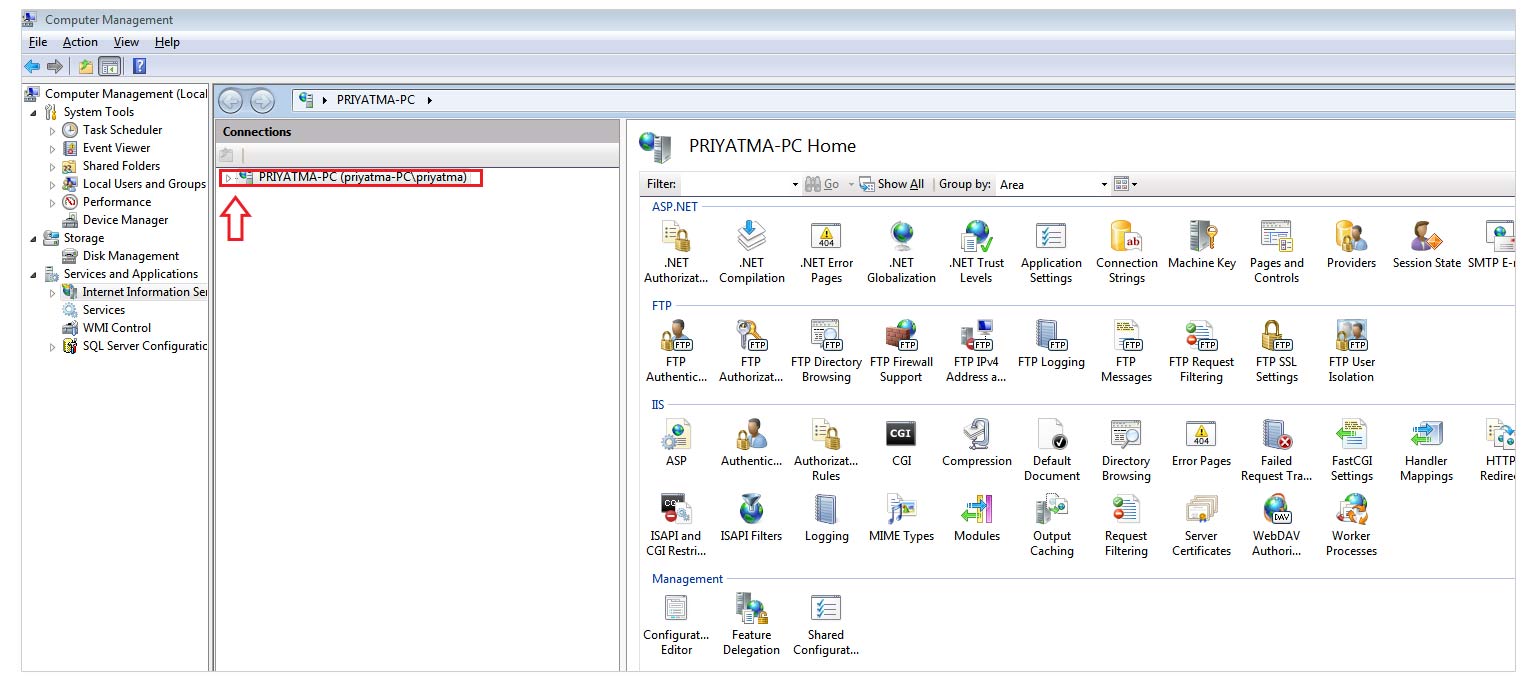
Task: Open the Feature Delegation feature
Action: click(751, 624)
